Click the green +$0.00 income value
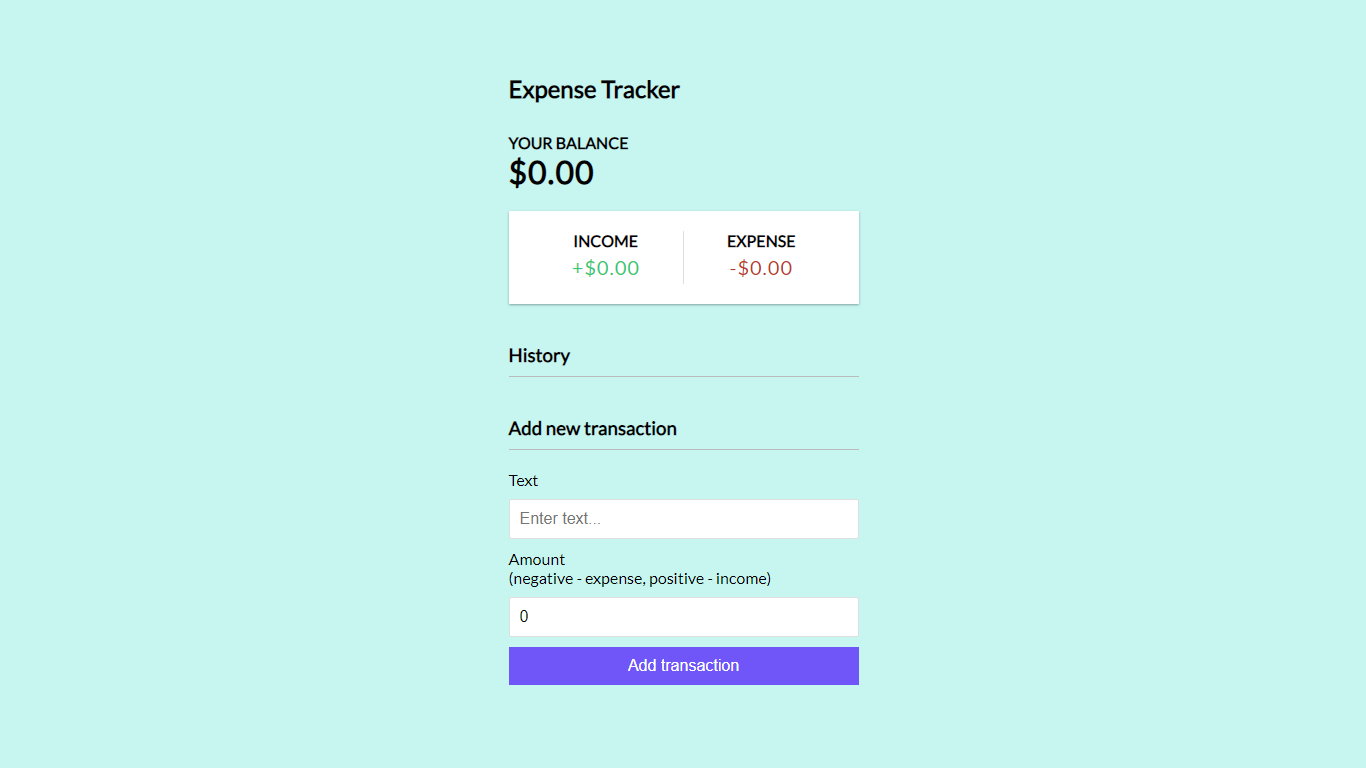The image size is (1366, 768). [606, 268]
